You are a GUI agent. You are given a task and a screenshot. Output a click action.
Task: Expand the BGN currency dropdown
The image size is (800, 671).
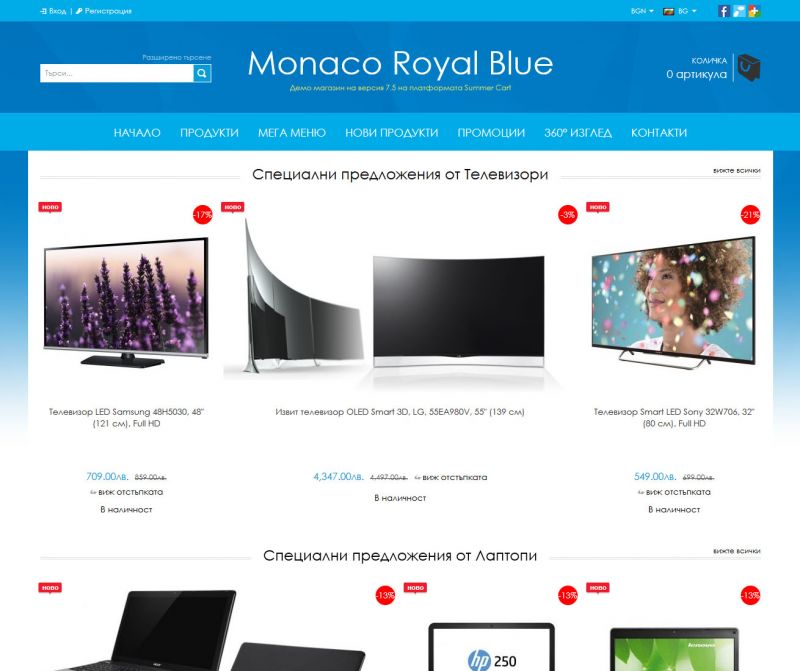point(642,11)
